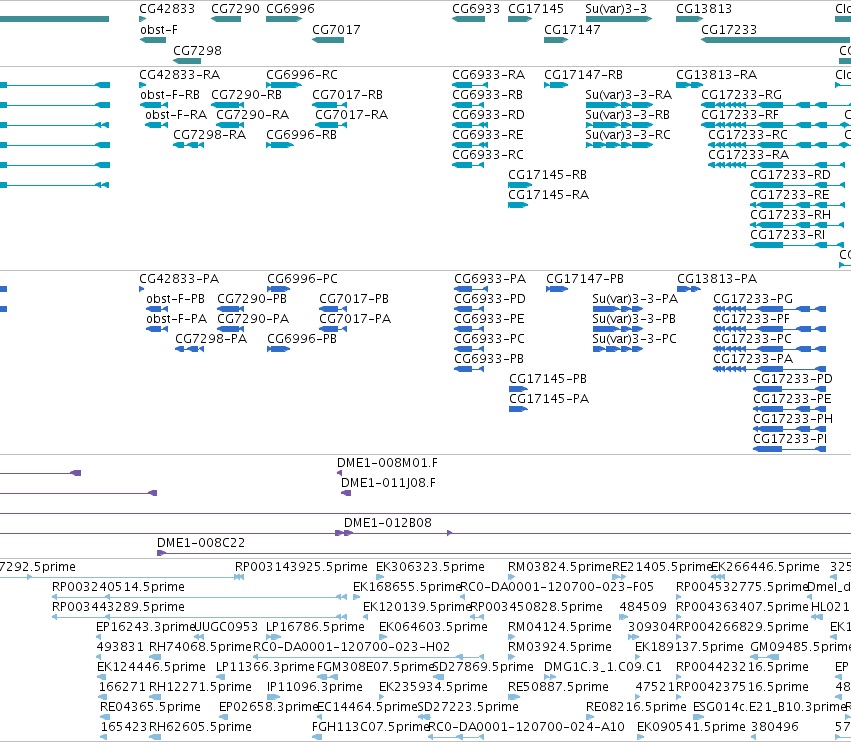
Task: Select transcript CG17233-RI
Action: [788, 235]
